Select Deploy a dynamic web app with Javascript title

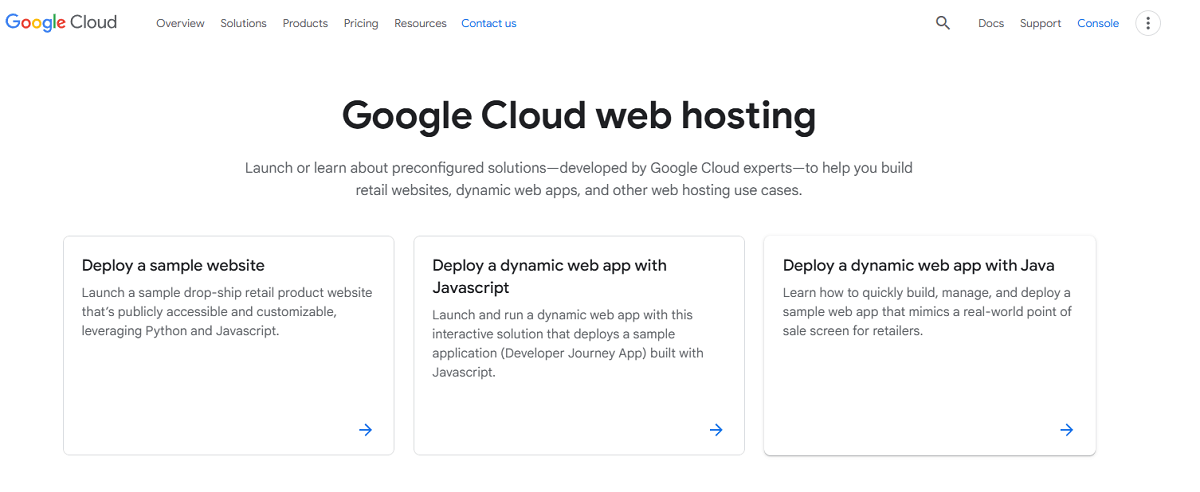549,276
